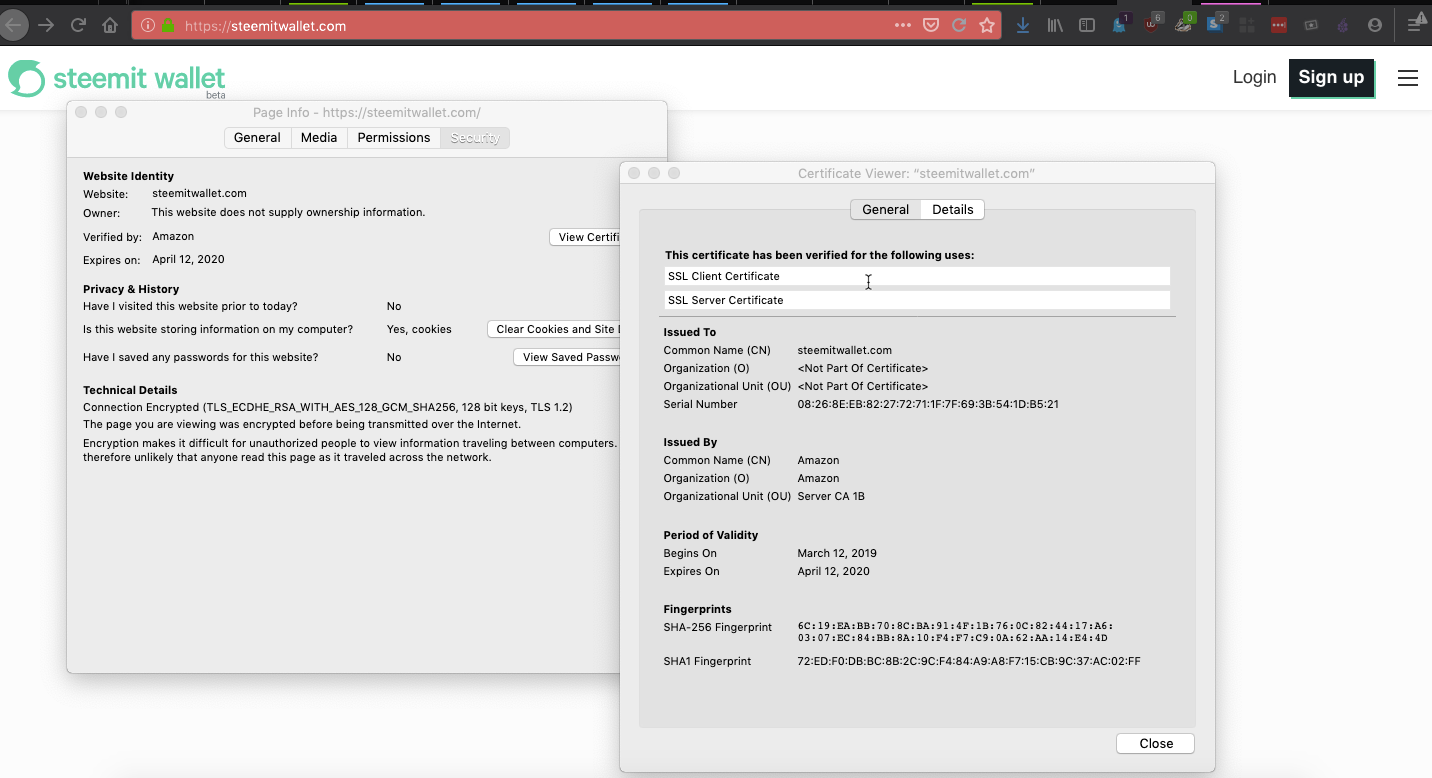
Task: Open the blue S extension with badge 2
Action: tap(1216, 25)
